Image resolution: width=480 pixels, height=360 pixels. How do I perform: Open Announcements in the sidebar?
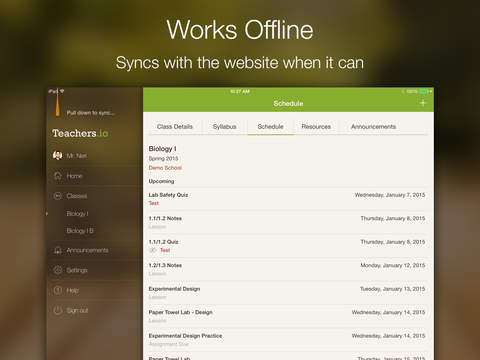(x=94, y=250)
